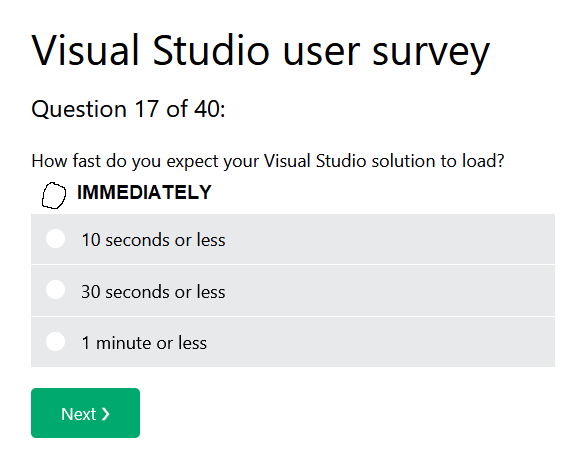
Task: Click the solution load speed question text
Action: pyautogui.click(x=268, y=161)
